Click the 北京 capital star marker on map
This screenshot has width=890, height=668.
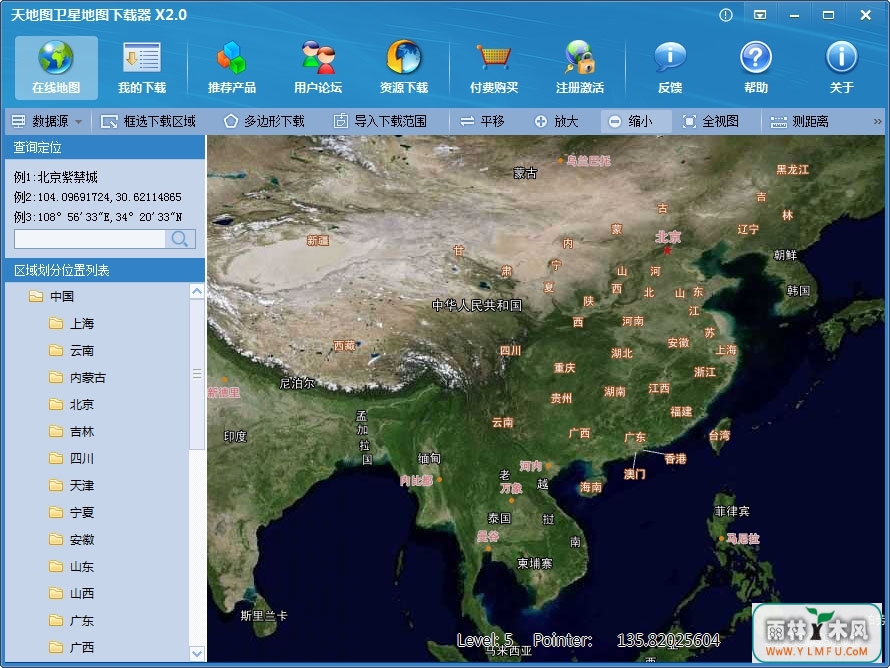tap(668, 250)
